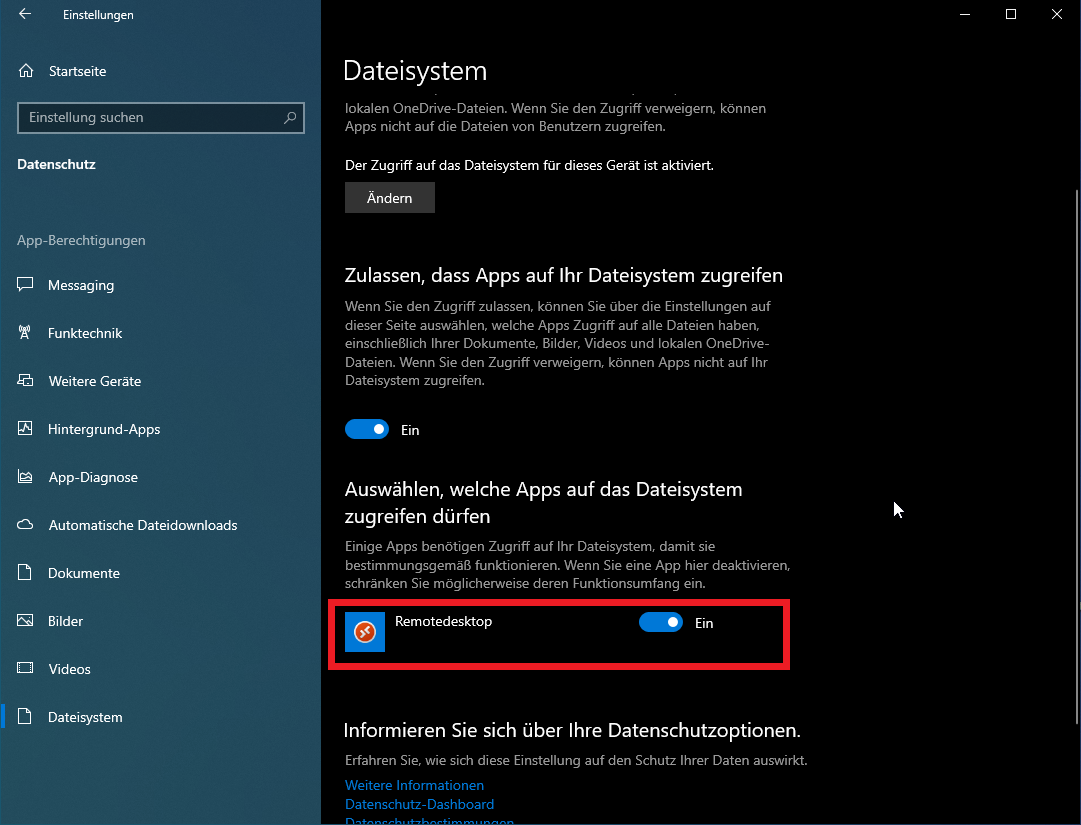Click the Funktechnik antenna icon
The width and height of the screenshot is (1081, 825).
click(x=26, y=333)
